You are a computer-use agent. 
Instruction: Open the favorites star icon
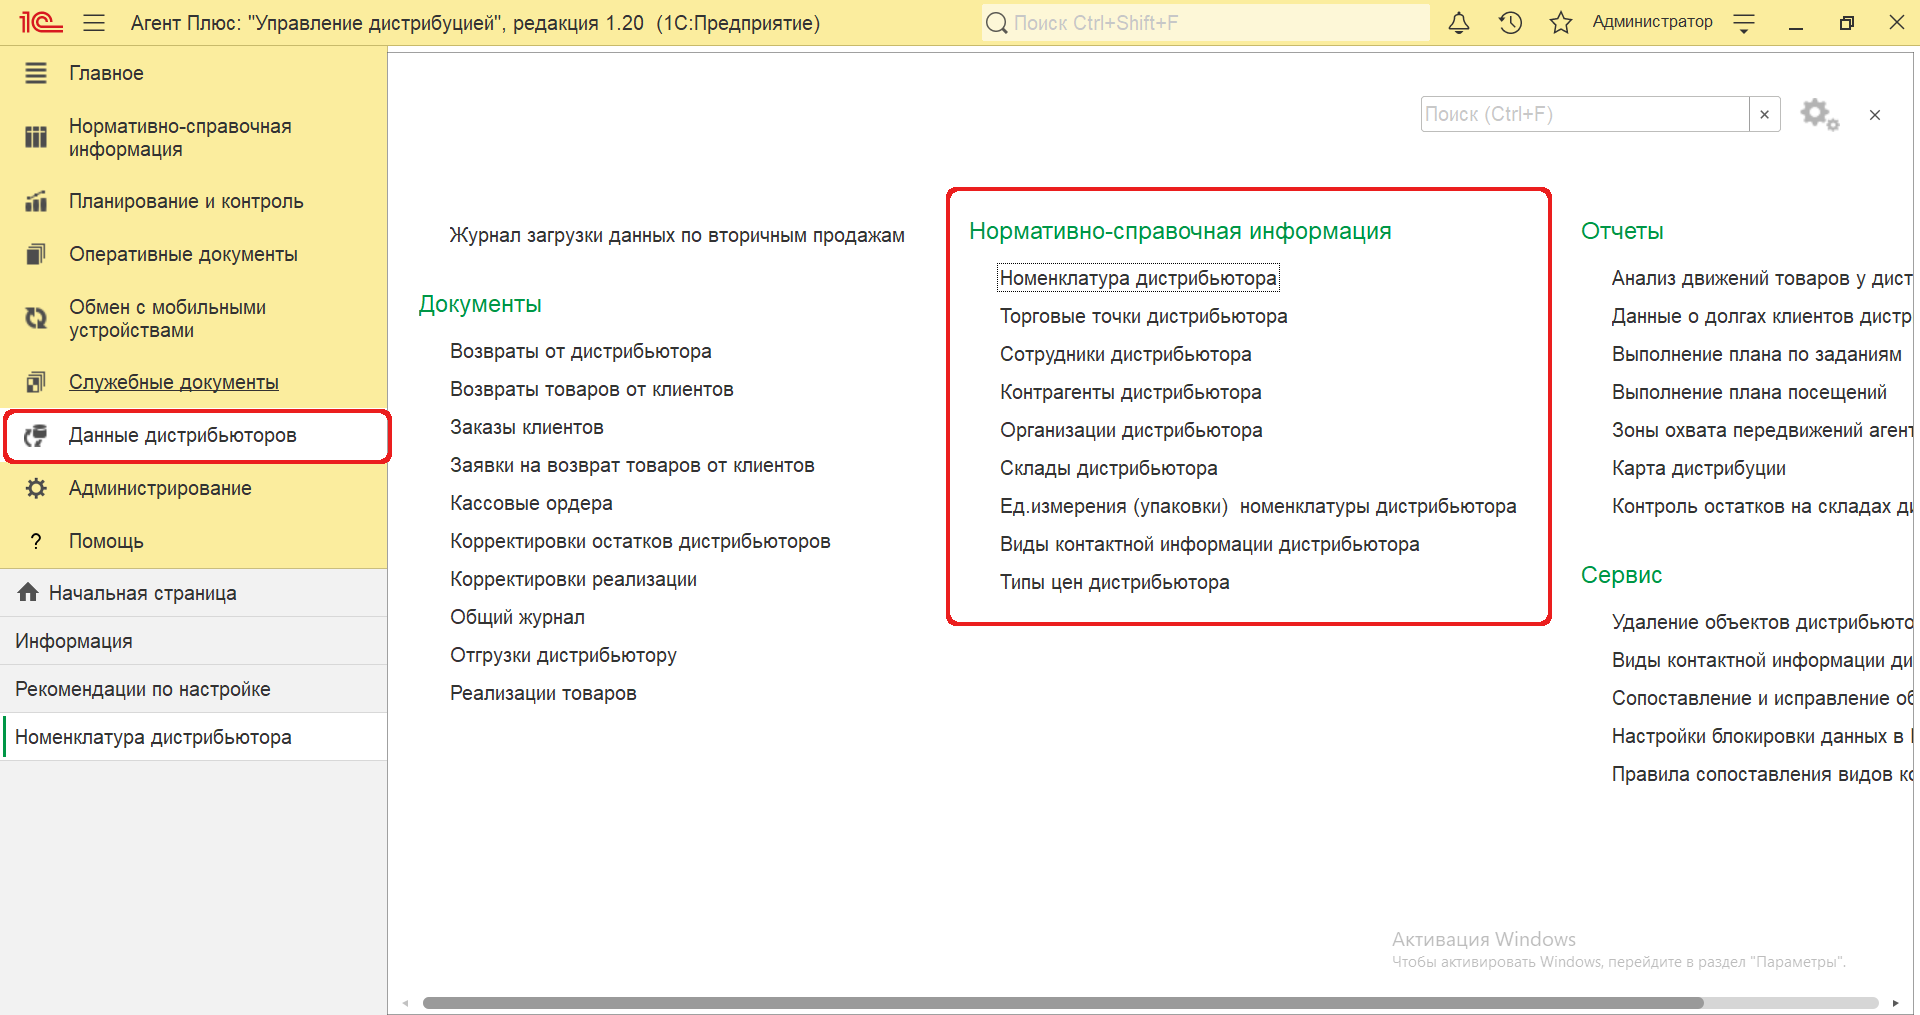1560,22
